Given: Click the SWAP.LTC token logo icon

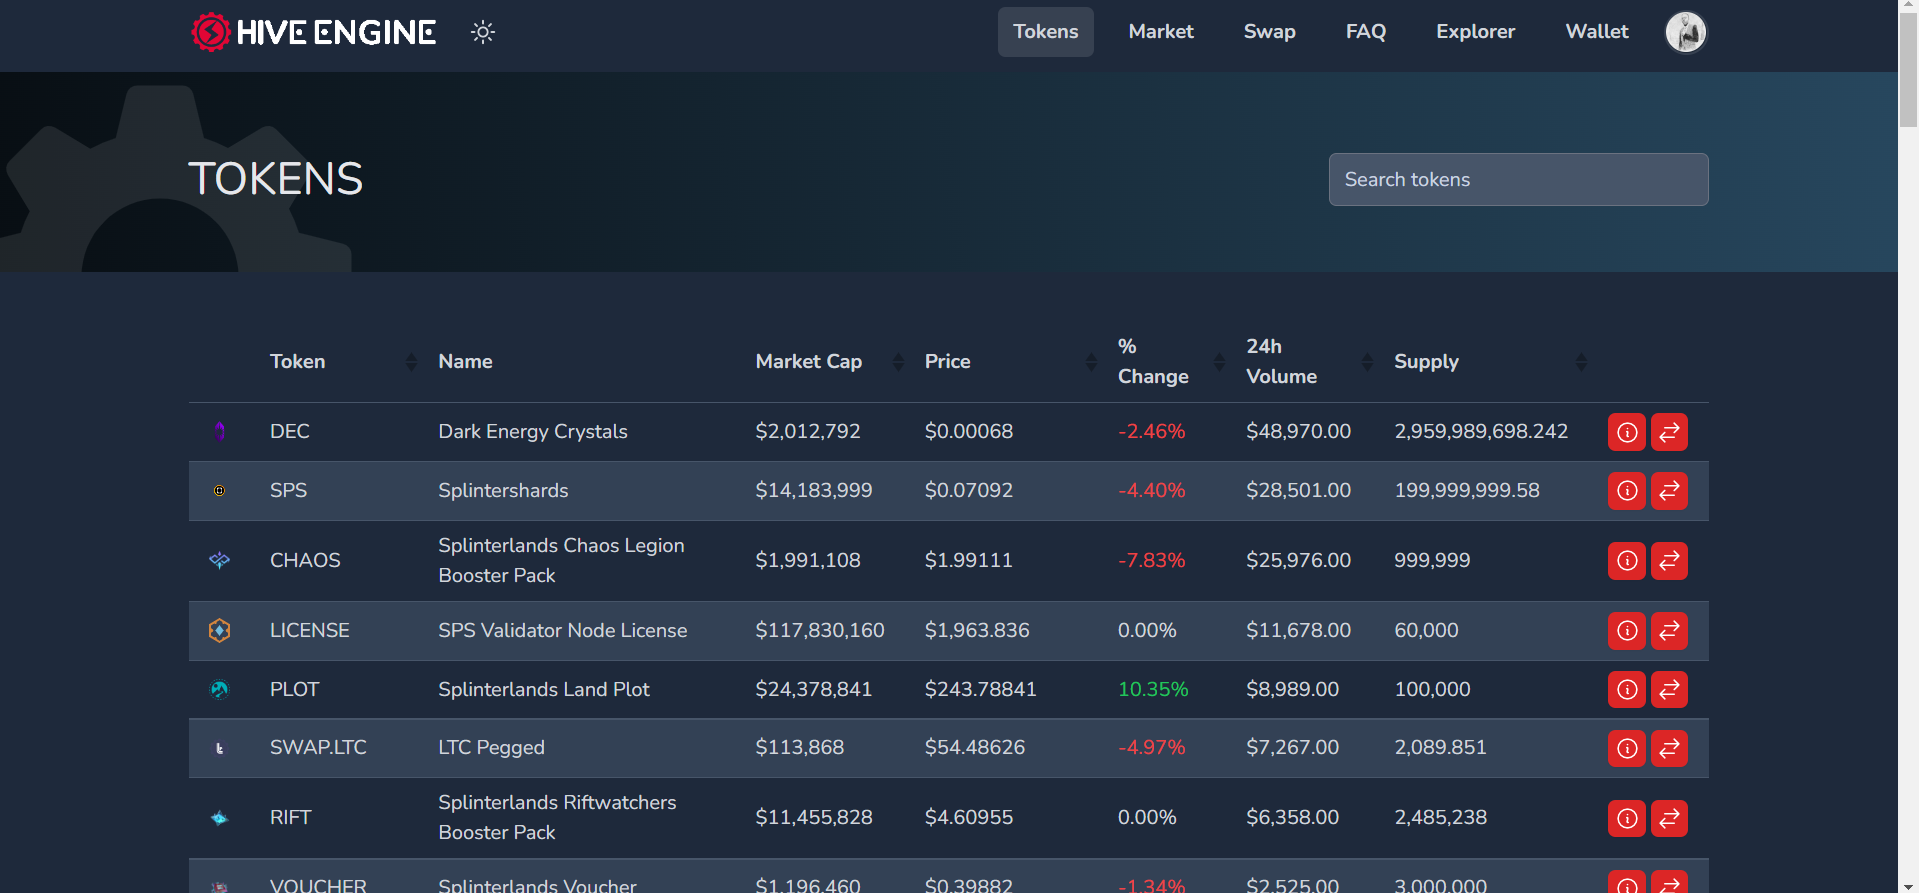Looking at the screenshot, I should 219,748.
